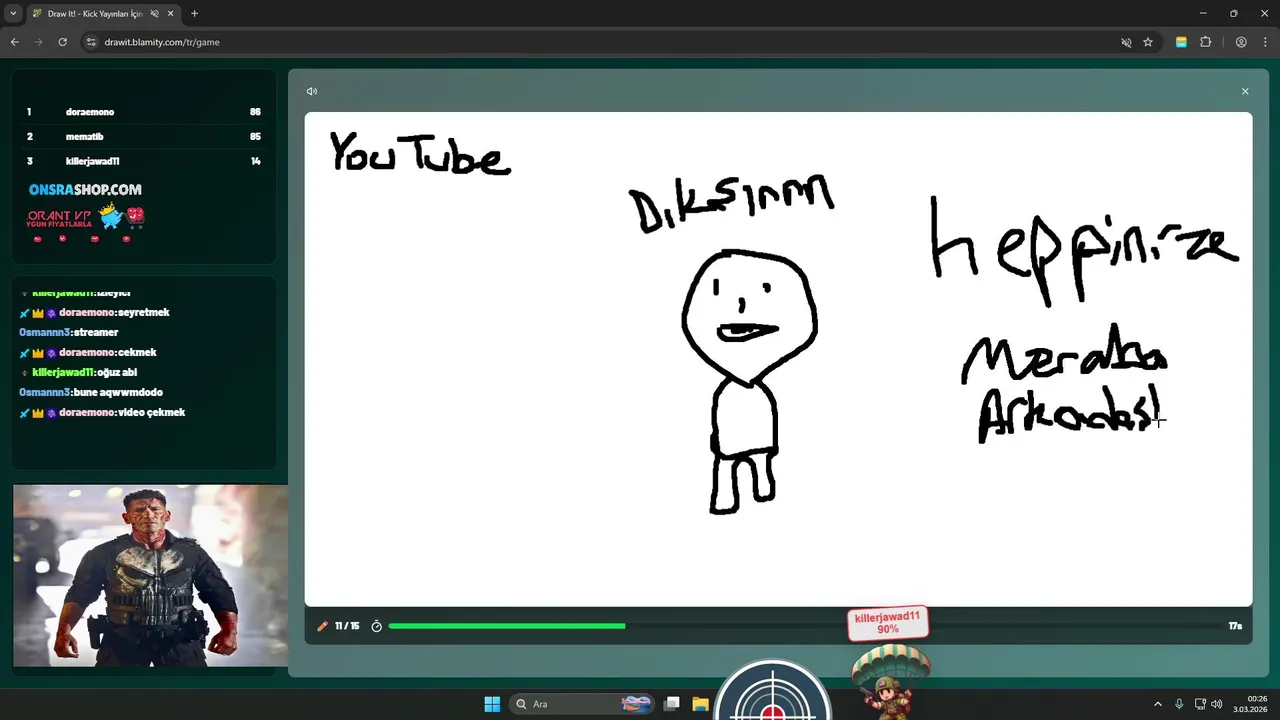Viewport: 1280px width, 720px height.
Task: Click mematib's score 85
Action: tap(255, 136)
